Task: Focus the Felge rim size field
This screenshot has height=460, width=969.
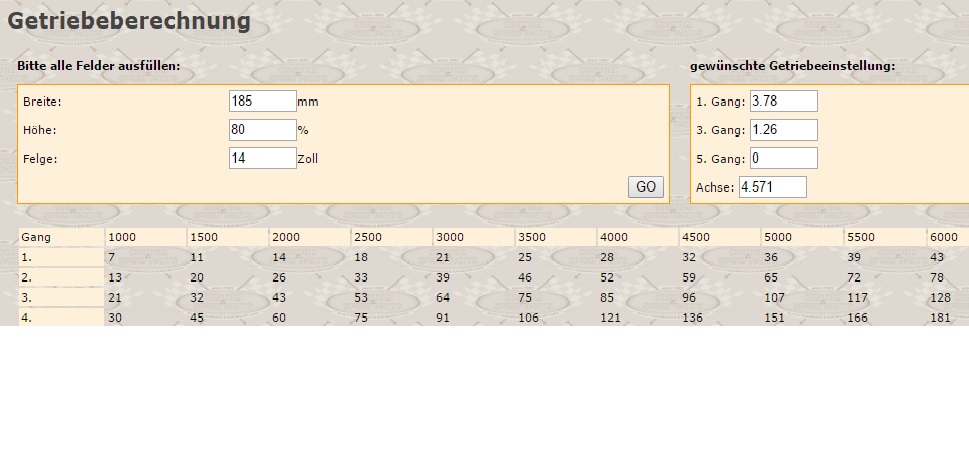Action: point(262,158)
